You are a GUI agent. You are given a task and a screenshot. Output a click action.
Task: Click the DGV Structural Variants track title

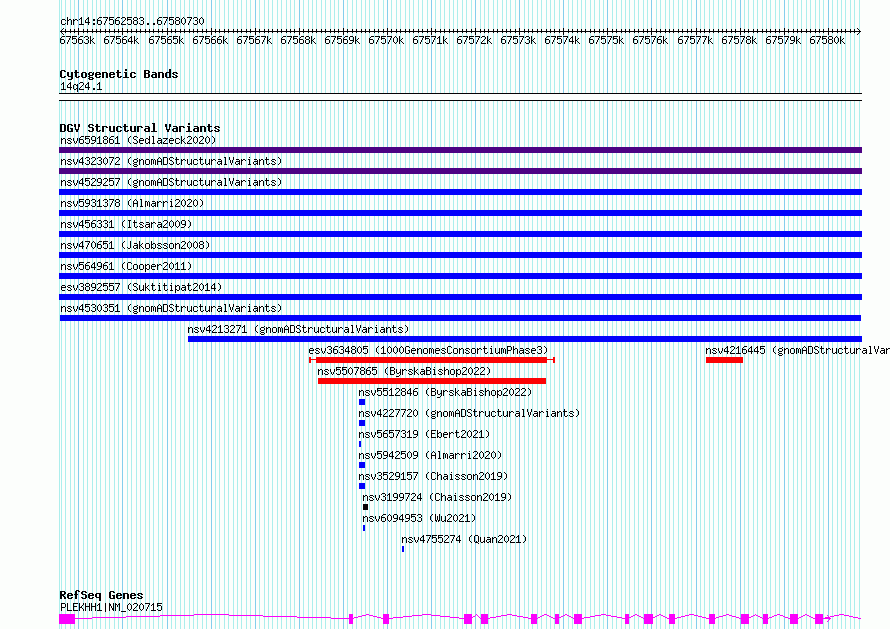[x=140, y=128]
